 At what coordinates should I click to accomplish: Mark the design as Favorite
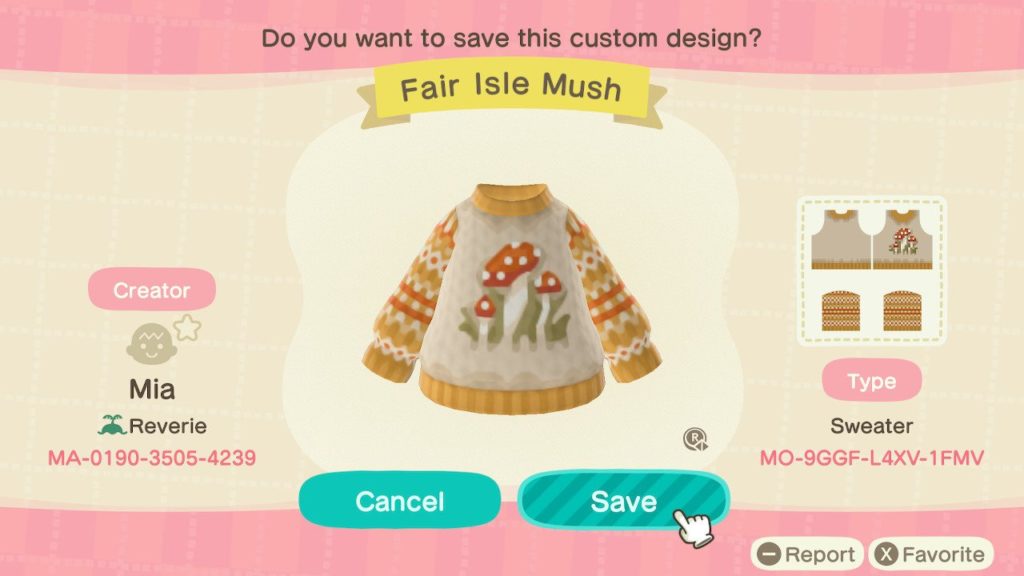[931, 554]
